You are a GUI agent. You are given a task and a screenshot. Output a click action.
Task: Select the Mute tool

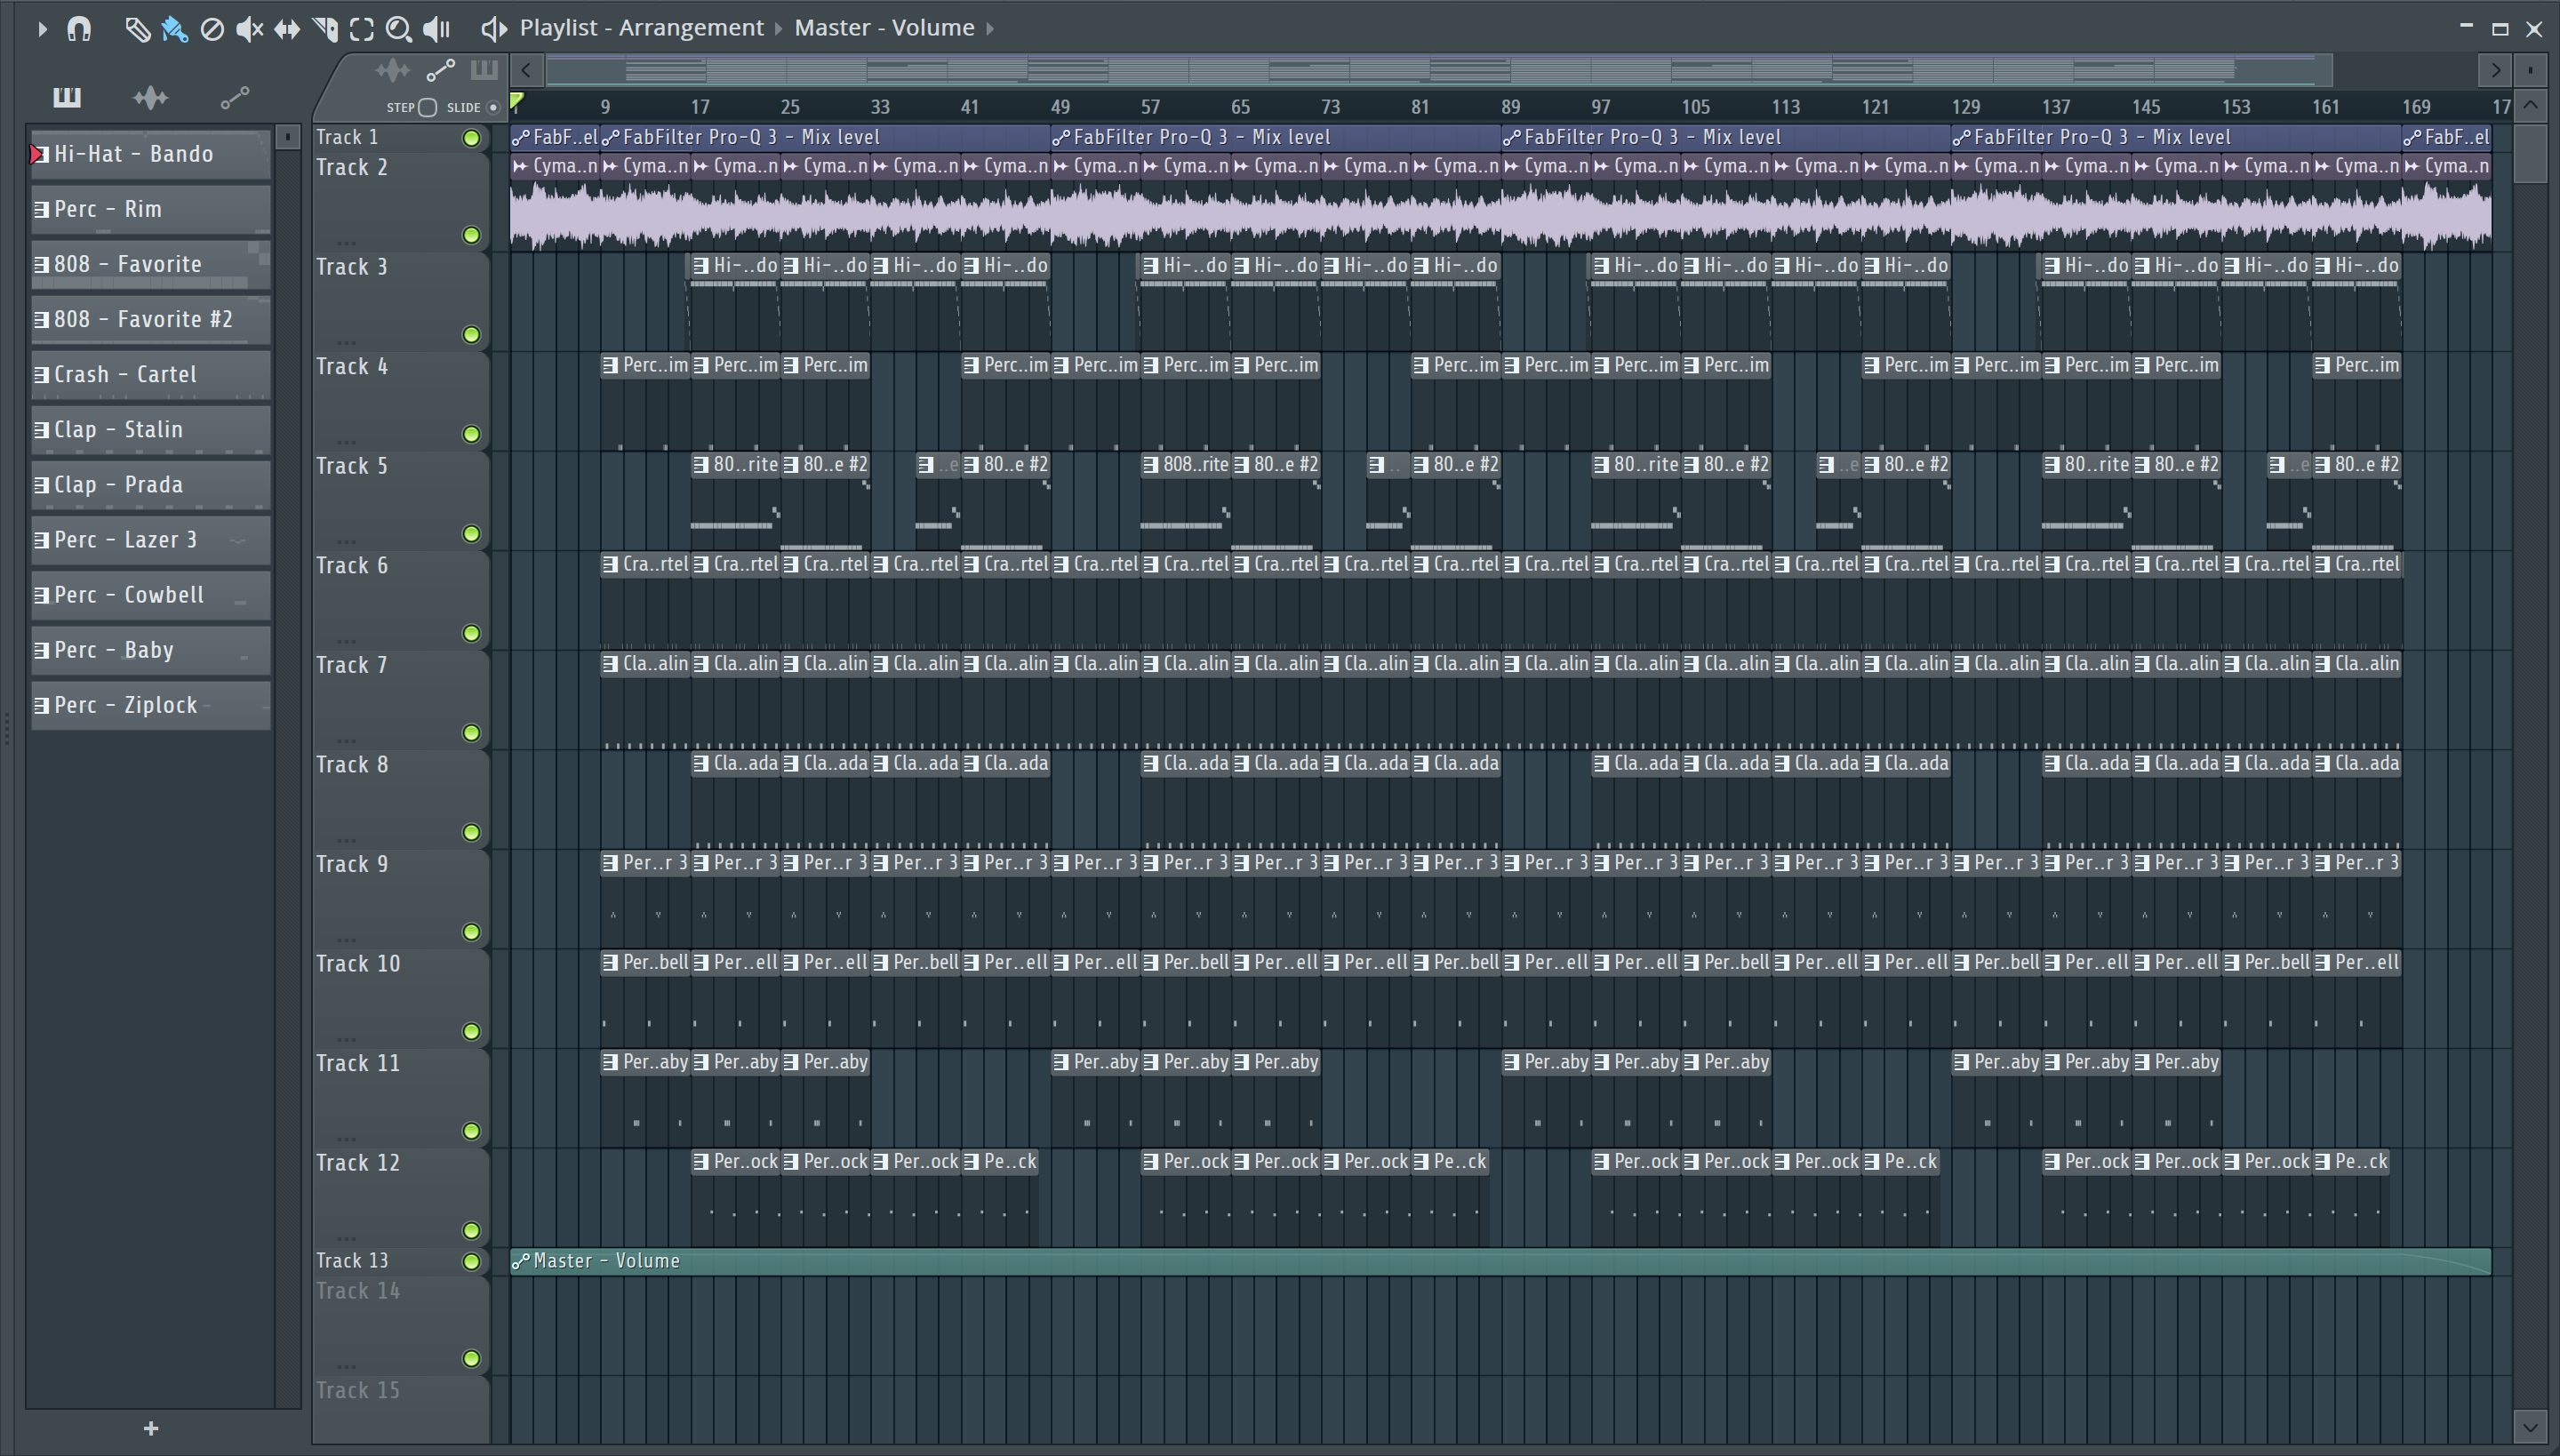249,29
